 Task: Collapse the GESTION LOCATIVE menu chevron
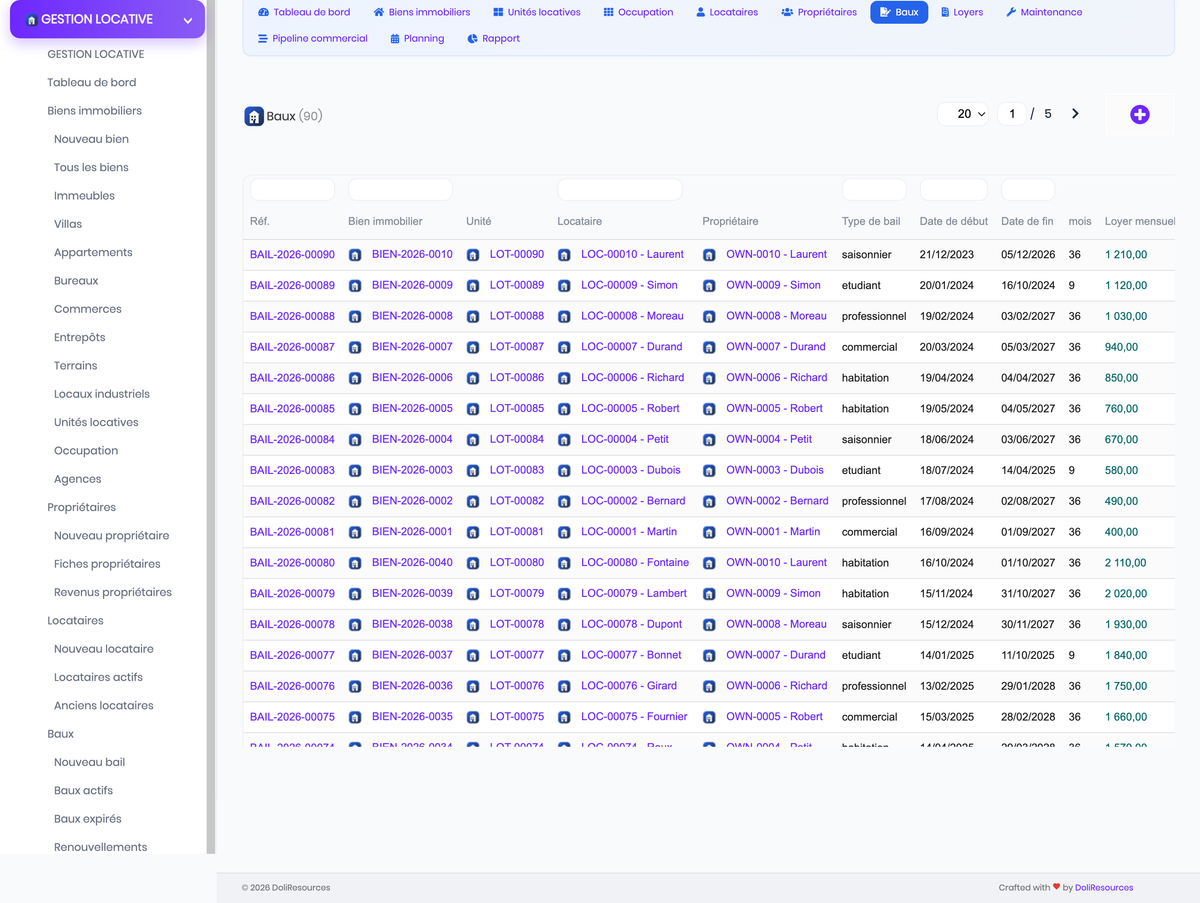point(187,20)
